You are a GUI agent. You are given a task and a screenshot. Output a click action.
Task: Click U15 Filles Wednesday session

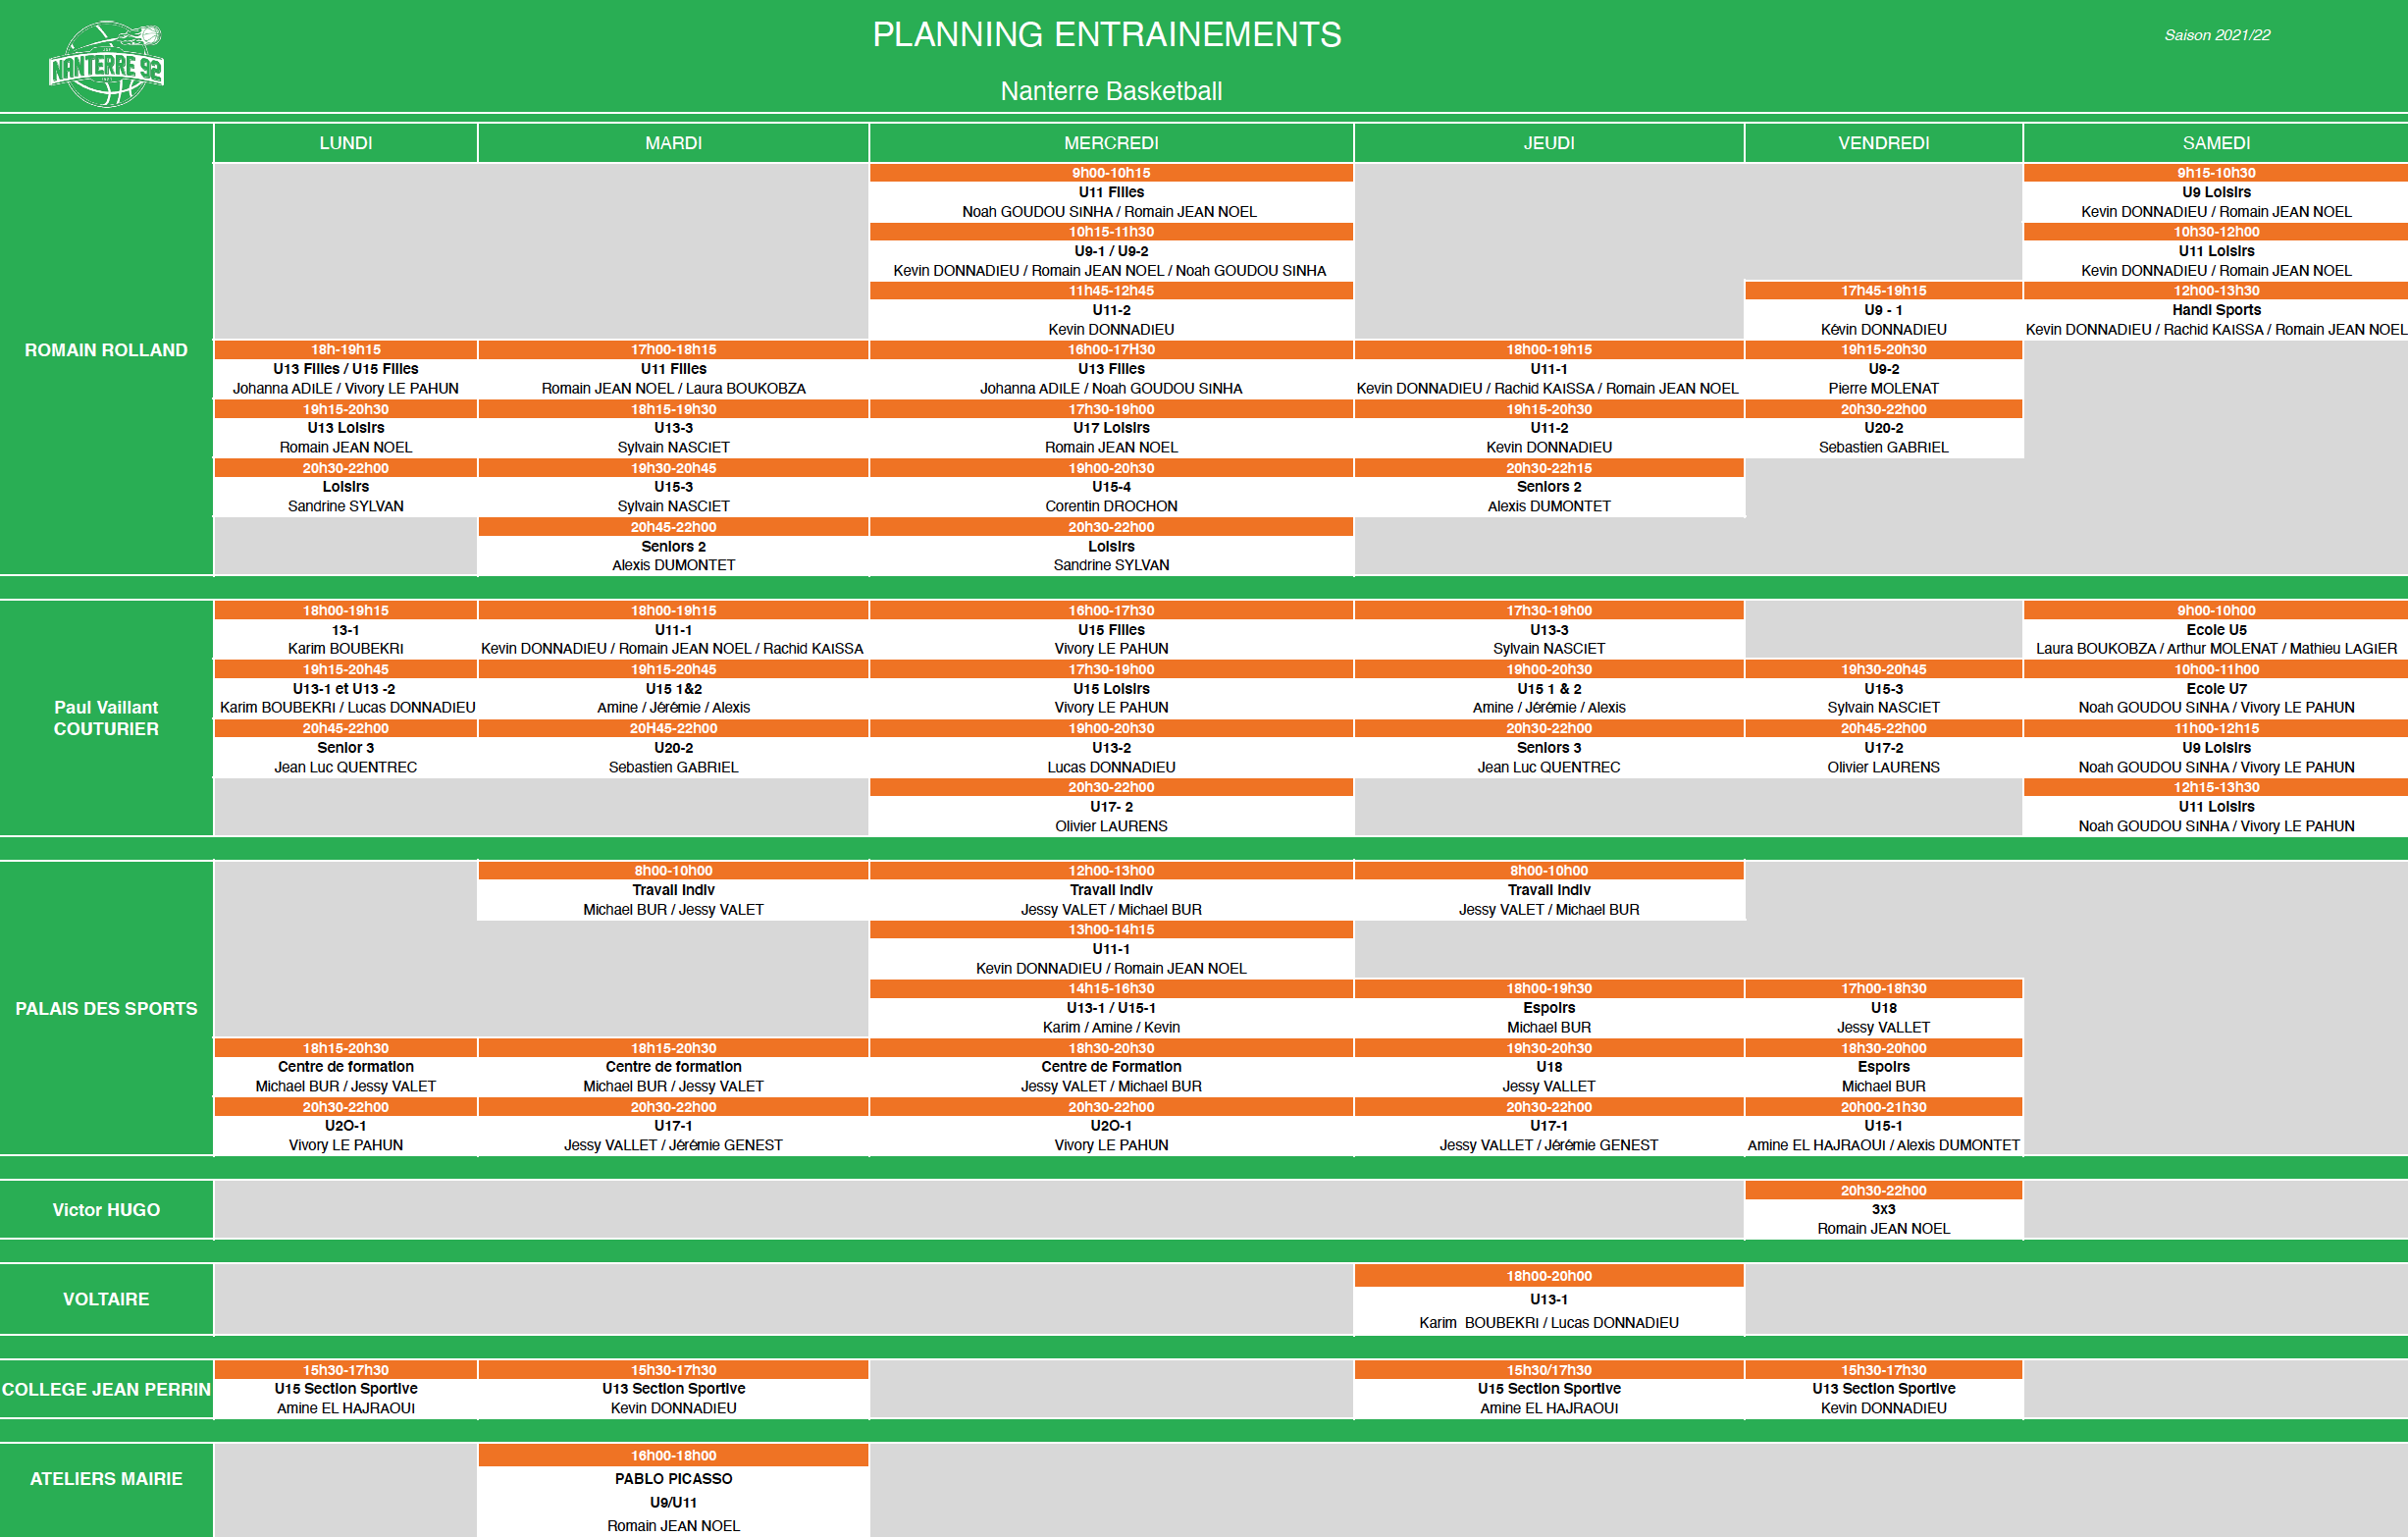pyautogui.click(x=1111, y=630)
